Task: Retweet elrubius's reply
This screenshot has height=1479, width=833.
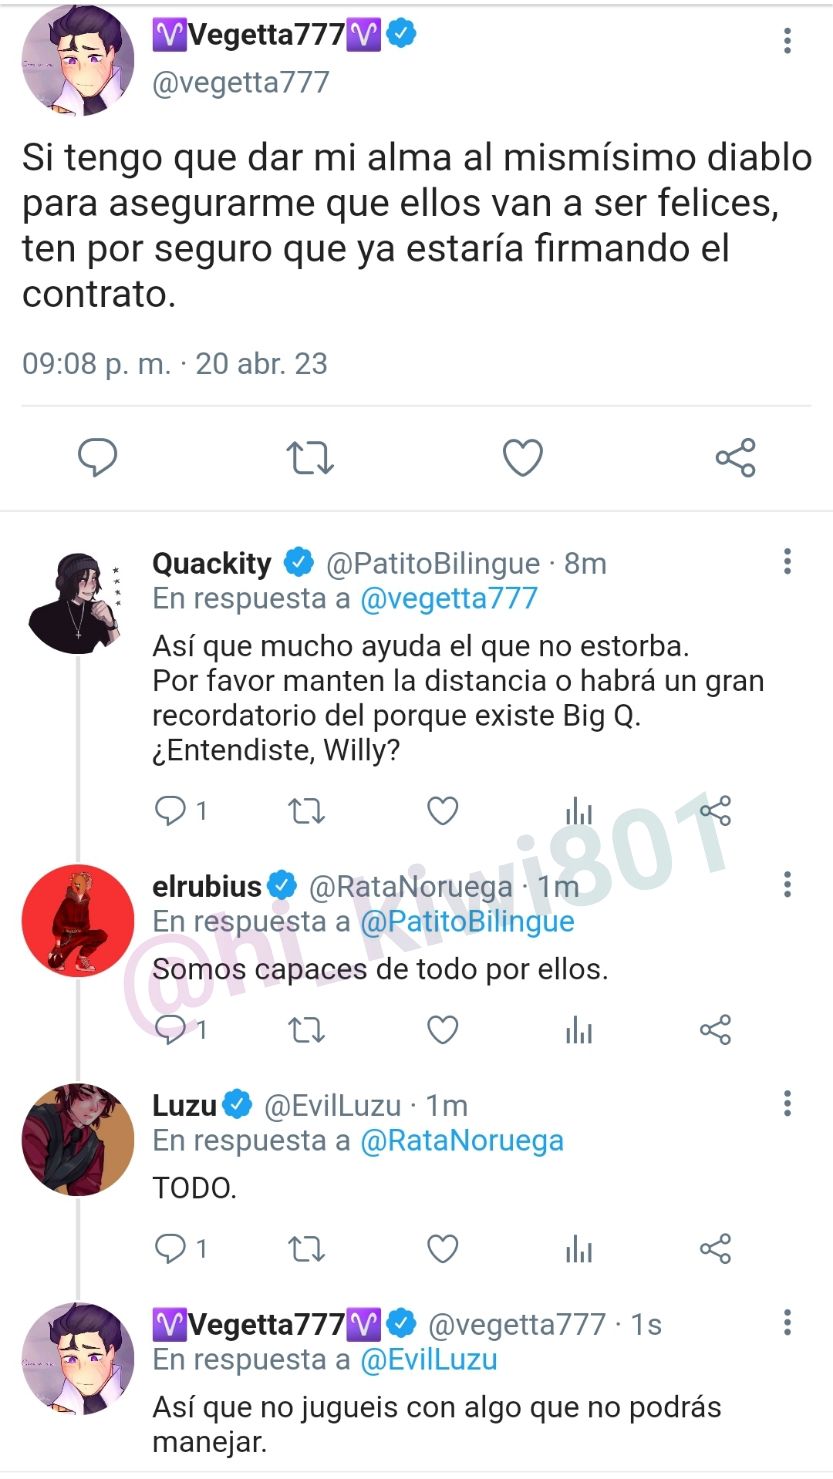Action: (x=307, y=1029)
